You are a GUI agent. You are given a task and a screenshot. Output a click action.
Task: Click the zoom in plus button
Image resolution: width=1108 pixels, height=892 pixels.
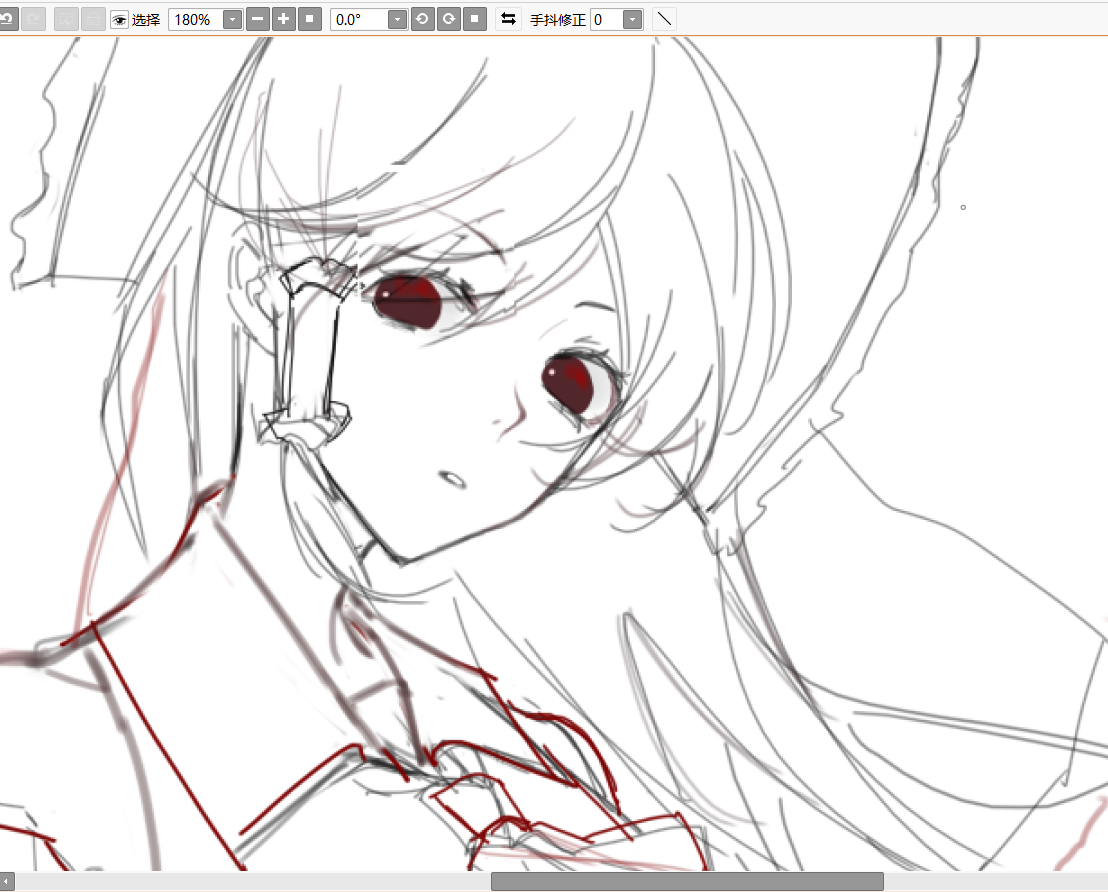click(x=284, y=19)
